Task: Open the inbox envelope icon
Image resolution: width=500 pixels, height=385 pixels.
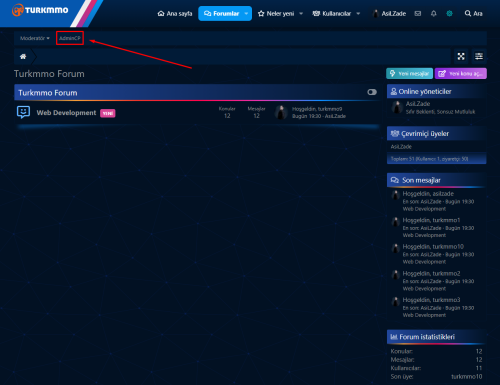Action: click(418, 13)
